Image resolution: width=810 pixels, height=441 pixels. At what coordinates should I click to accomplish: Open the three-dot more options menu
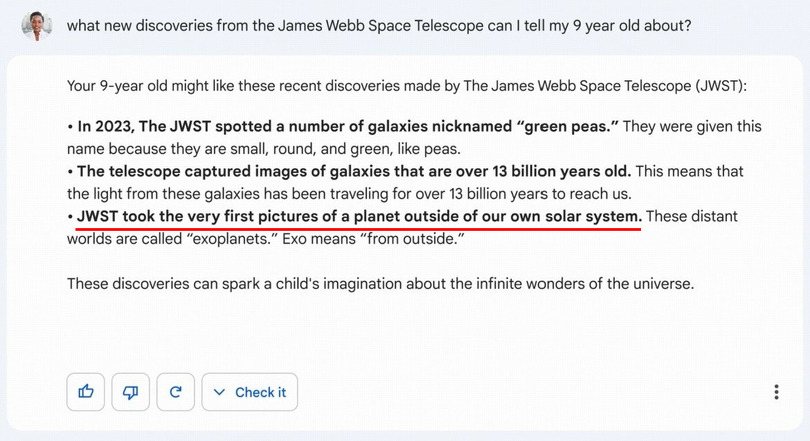tap(776, 392)
